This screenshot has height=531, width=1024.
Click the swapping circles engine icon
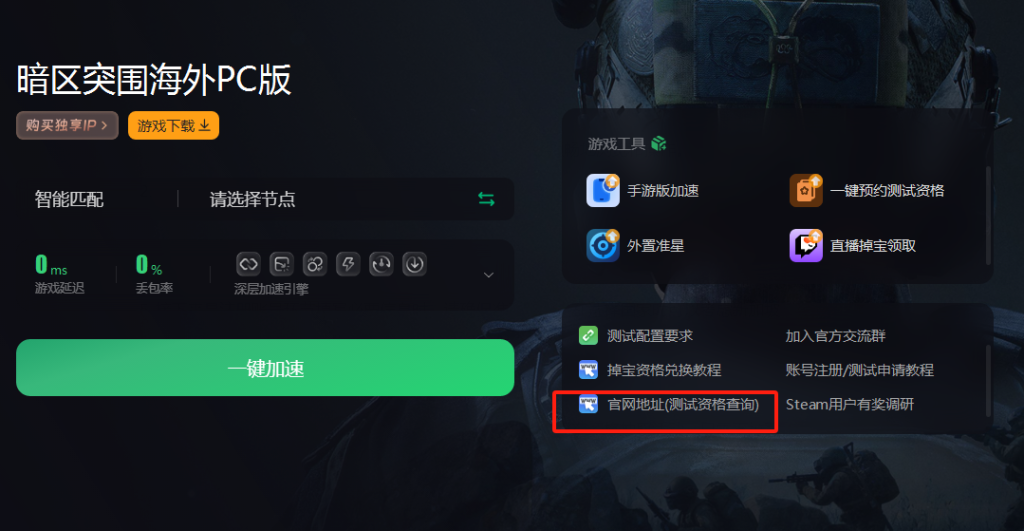(315, 264)
